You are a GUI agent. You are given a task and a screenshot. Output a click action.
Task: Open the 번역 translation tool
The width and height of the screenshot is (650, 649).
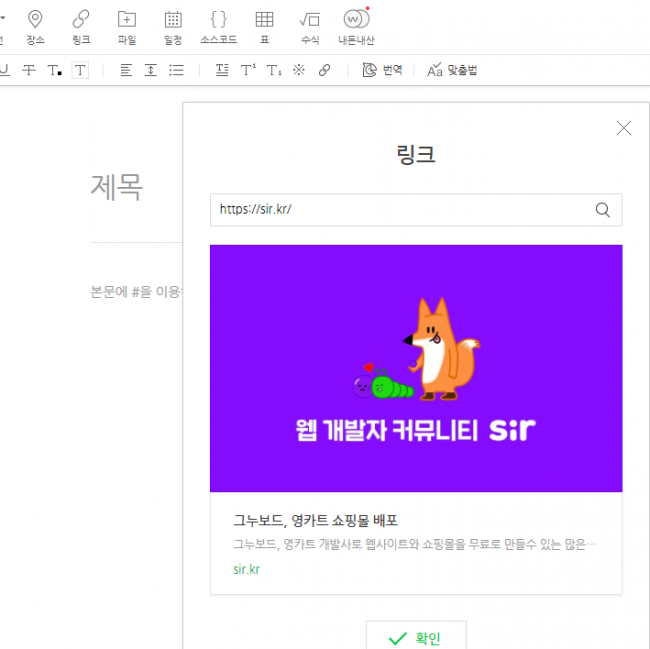coord(382,70)
